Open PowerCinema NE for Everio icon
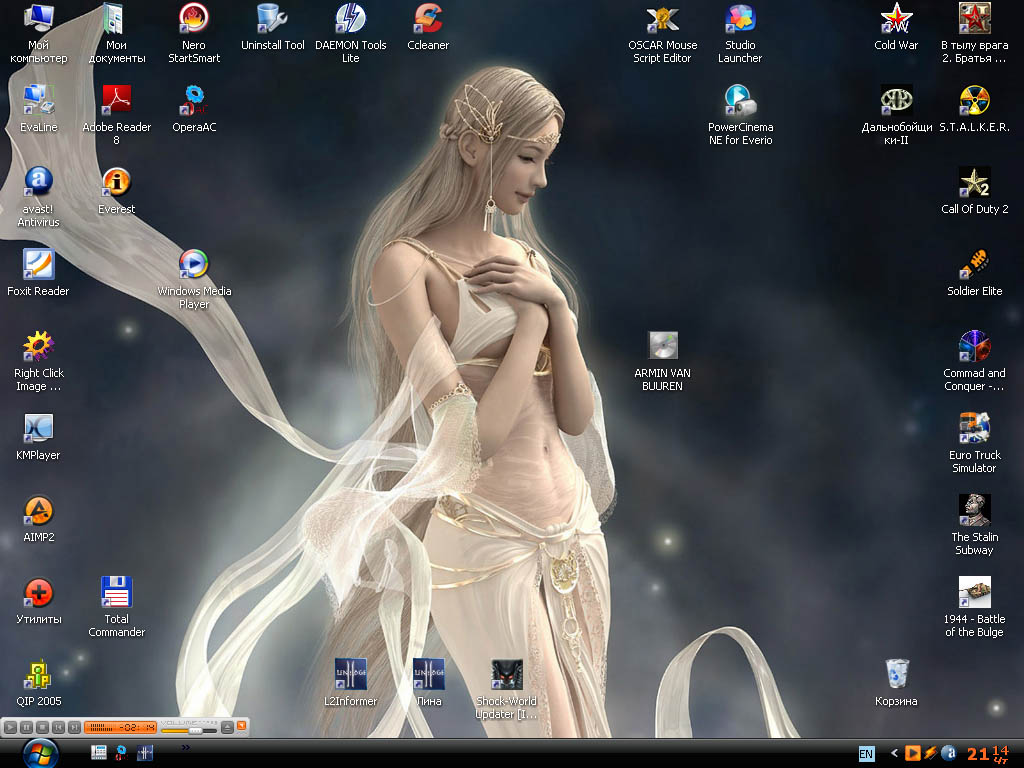 tap(740, 115)
